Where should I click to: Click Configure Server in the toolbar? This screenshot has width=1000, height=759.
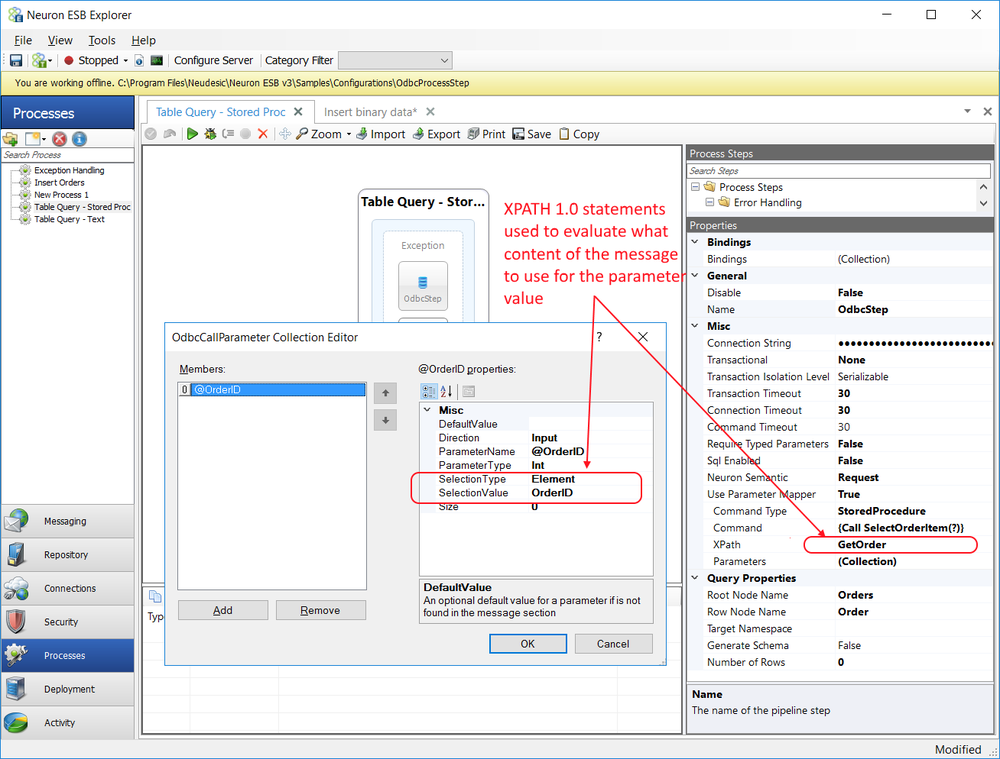pos(214,61)
